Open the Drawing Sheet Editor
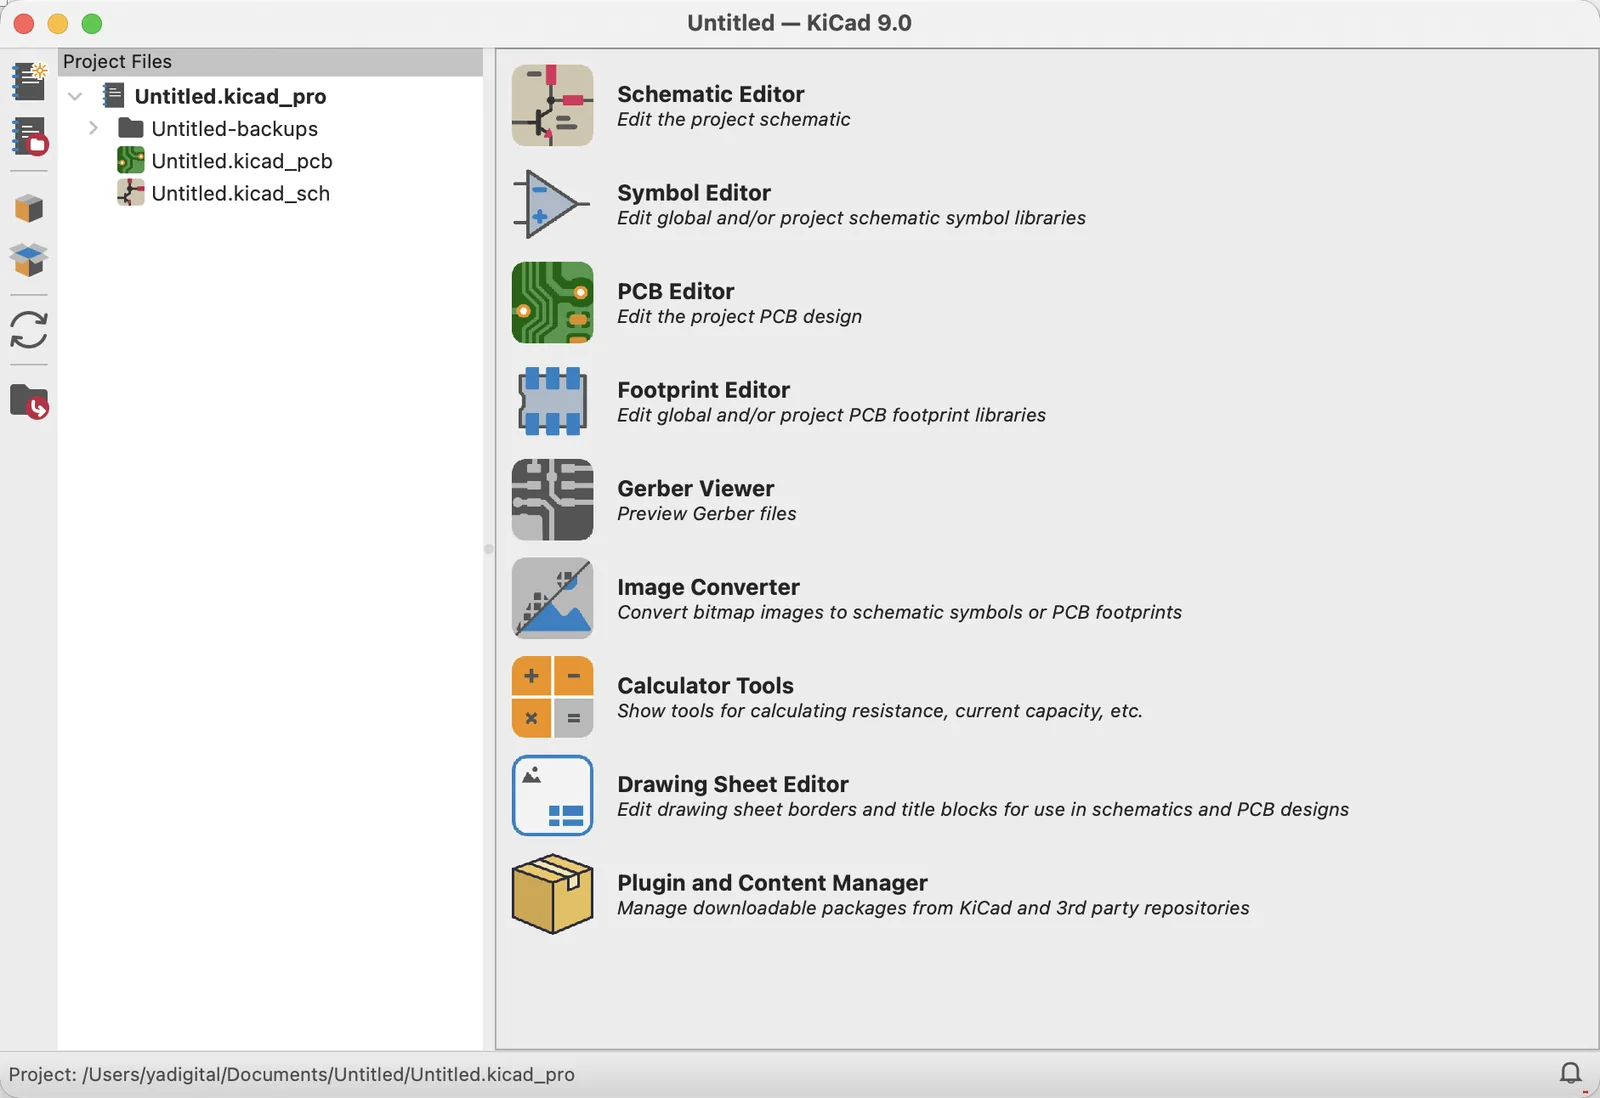This screenshot has height=1098, width=1600. [732, 783]
